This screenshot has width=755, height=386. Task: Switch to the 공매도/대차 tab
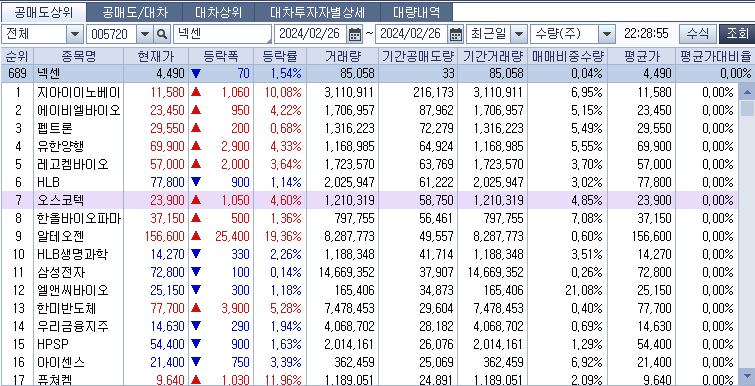(136, 12)
